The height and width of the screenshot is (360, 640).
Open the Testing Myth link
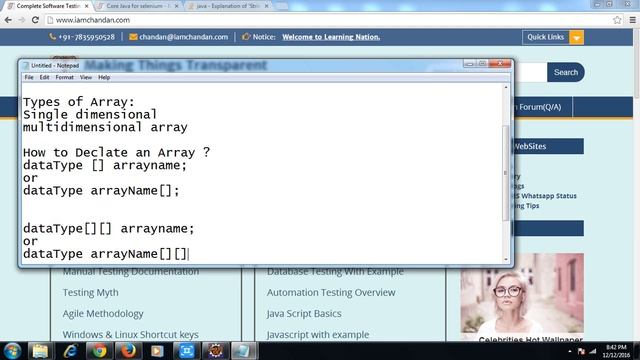91,293
